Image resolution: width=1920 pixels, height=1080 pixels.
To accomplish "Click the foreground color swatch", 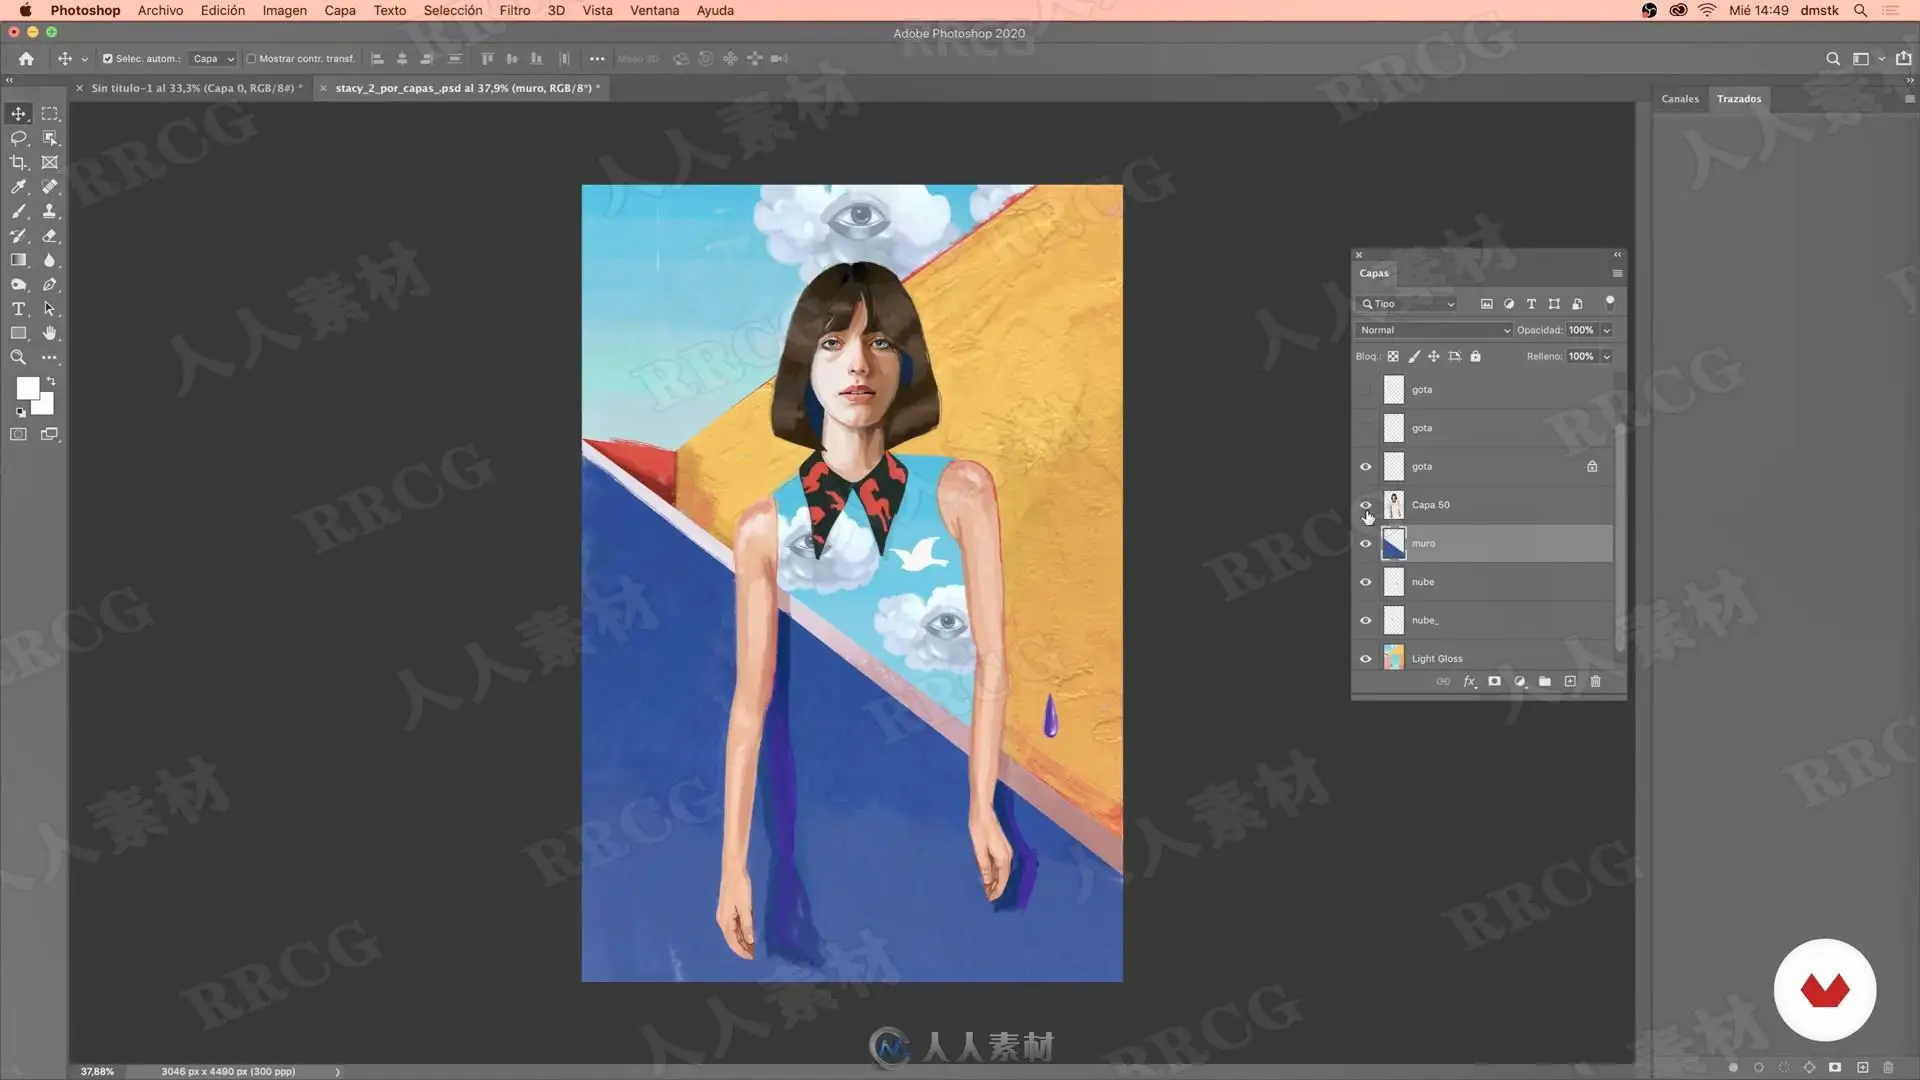I will (x=27, y=388).
